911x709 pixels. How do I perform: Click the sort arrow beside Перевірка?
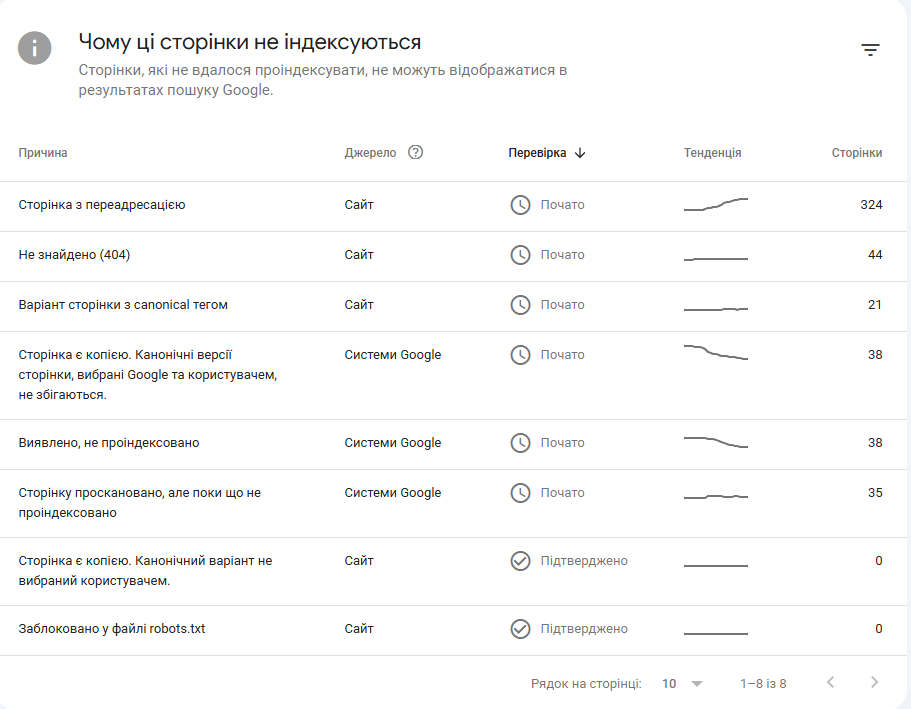coord(580,153)
